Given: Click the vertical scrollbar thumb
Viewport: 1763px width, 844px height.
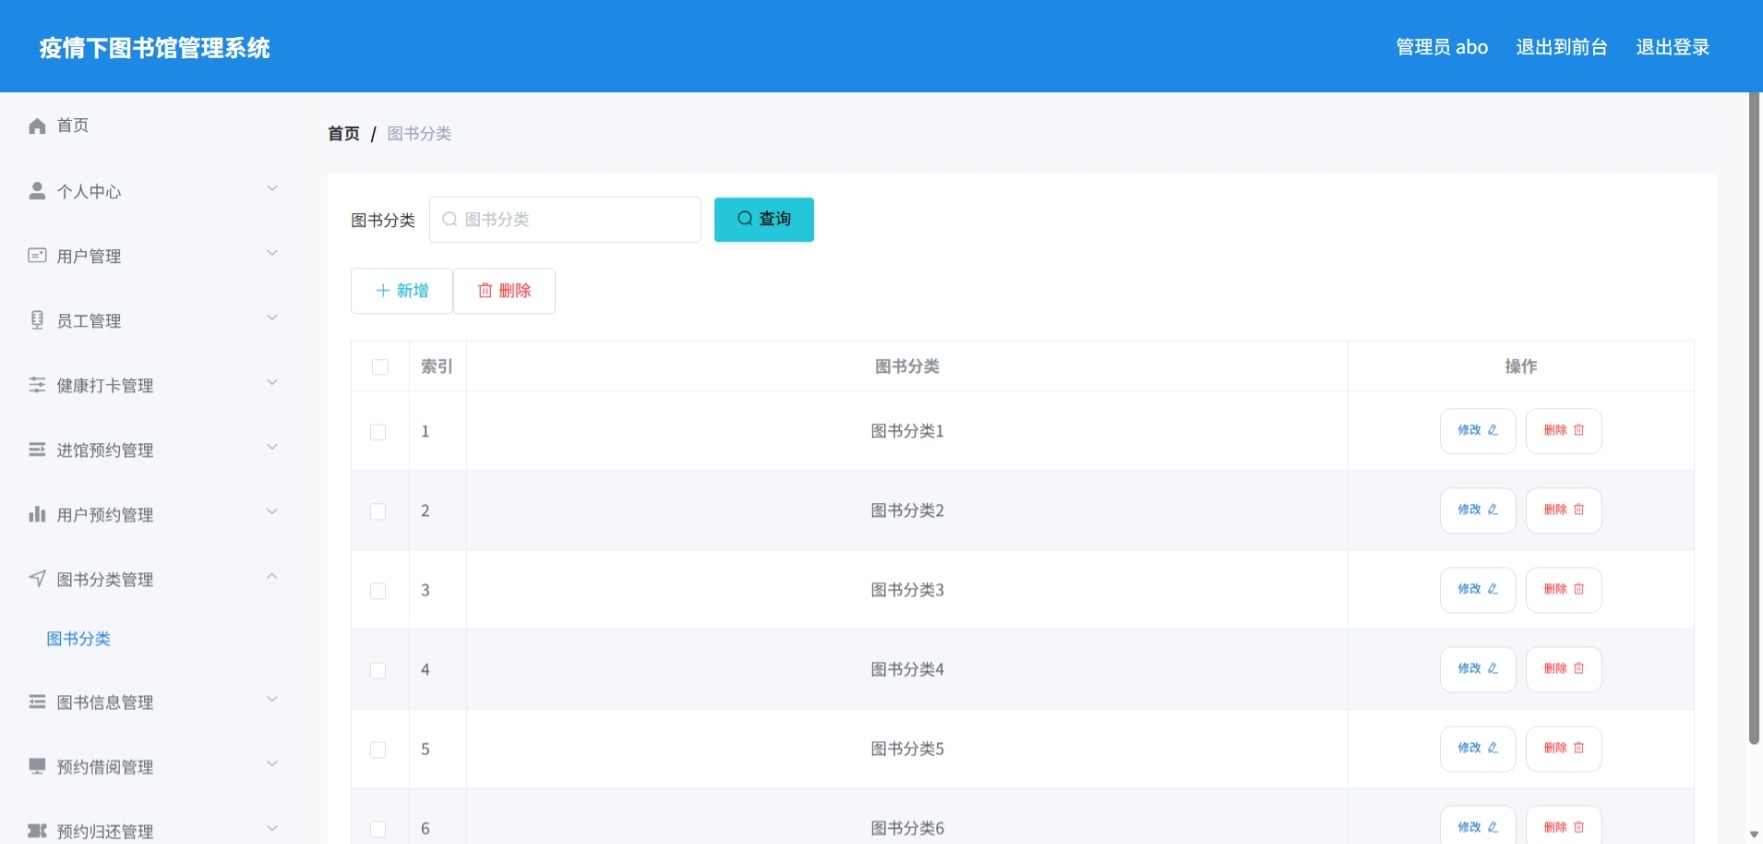Looking at the screenshot, I should 1754,418.
